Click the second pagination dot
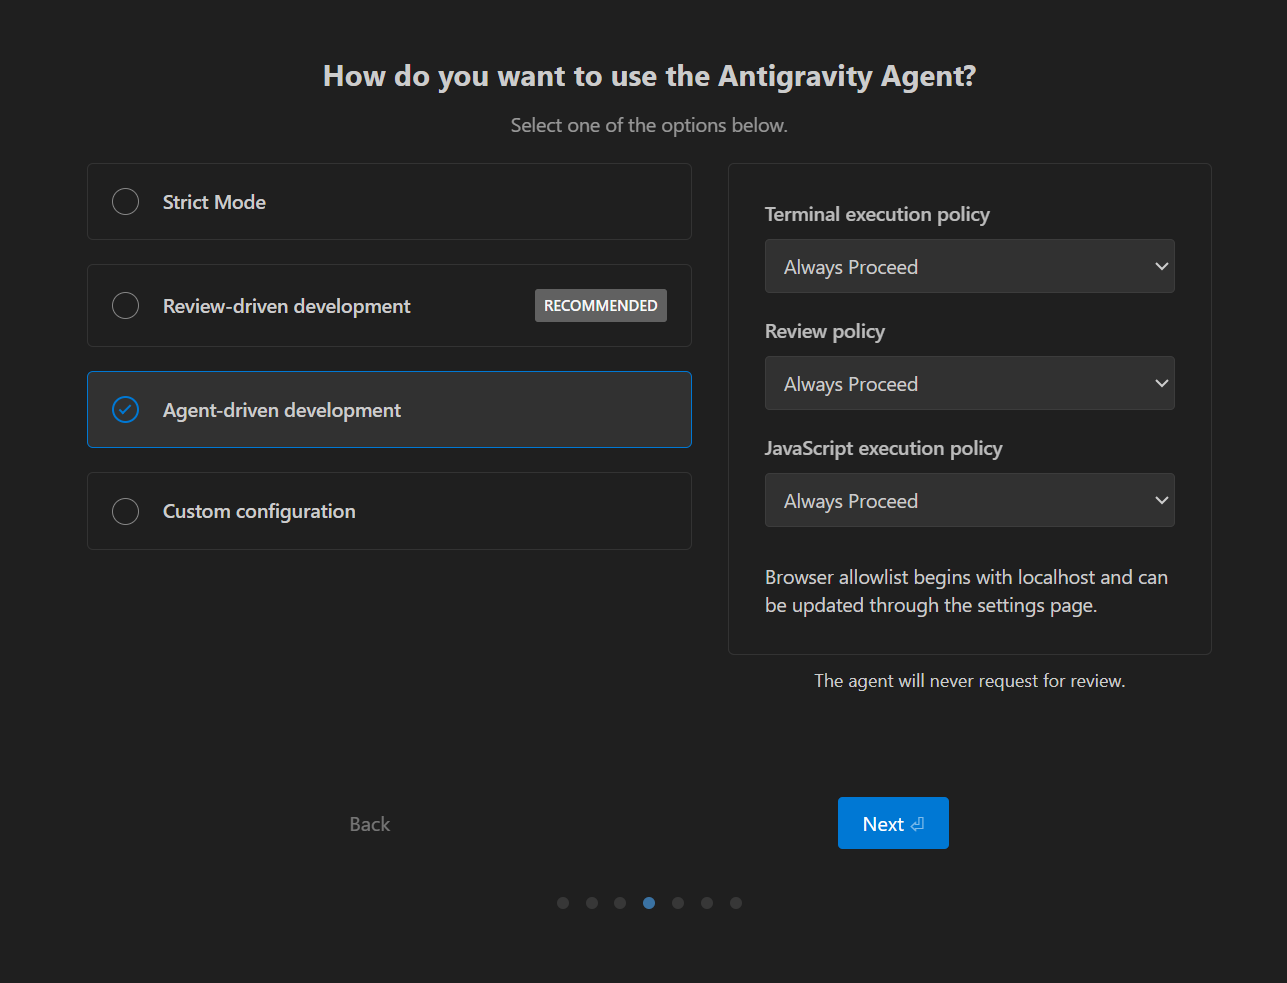 tap(592, 903)
